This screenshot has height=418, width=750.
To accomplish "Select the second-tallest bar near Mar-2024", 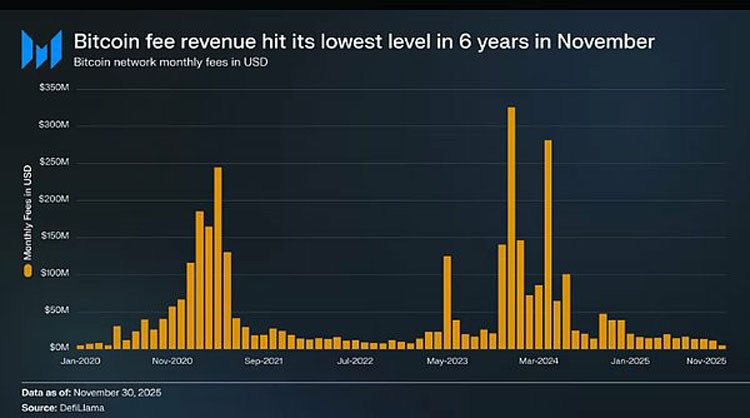I will [548, 243].
